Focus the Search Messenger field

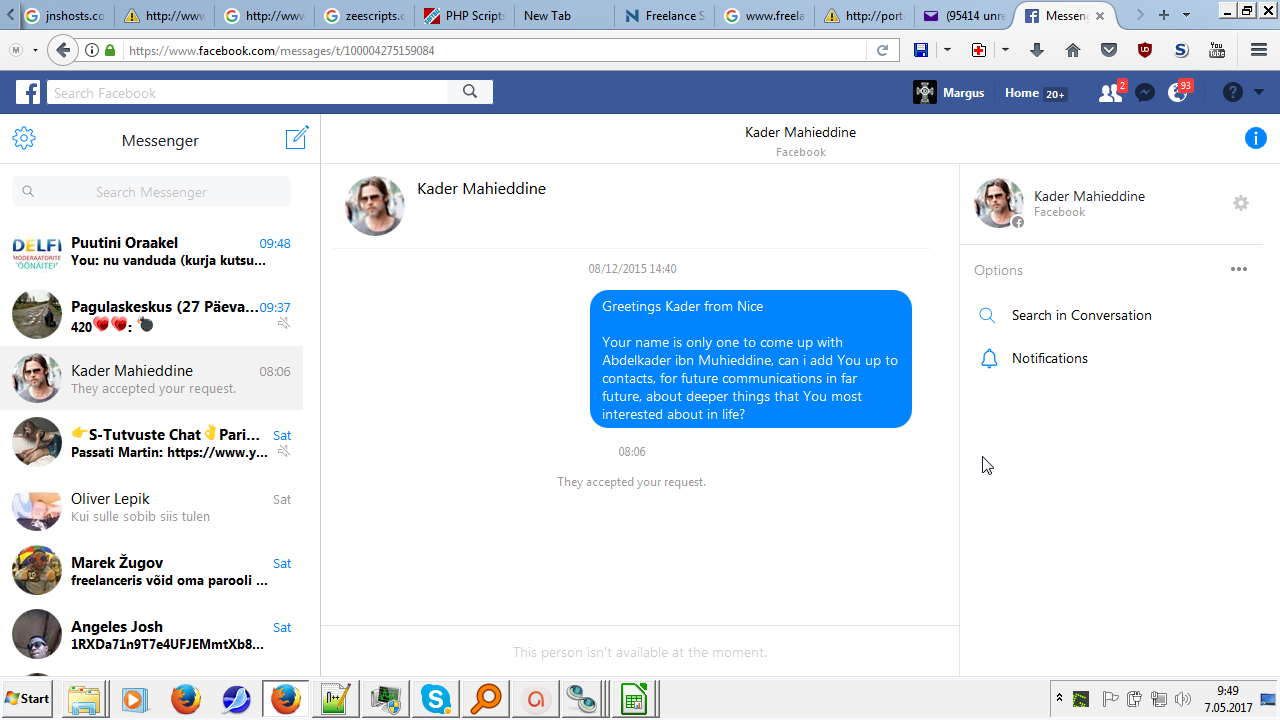tap(151, 192)
